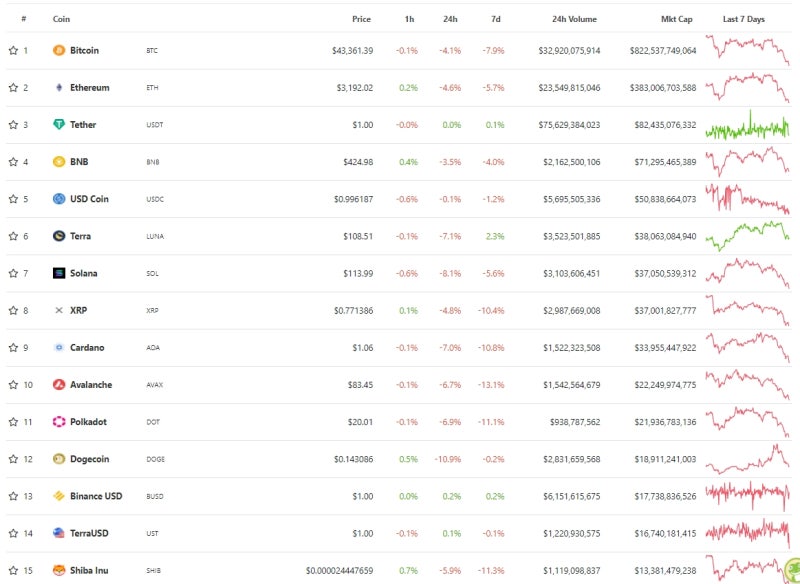Sort by the Coin column header

click(61, 19)
